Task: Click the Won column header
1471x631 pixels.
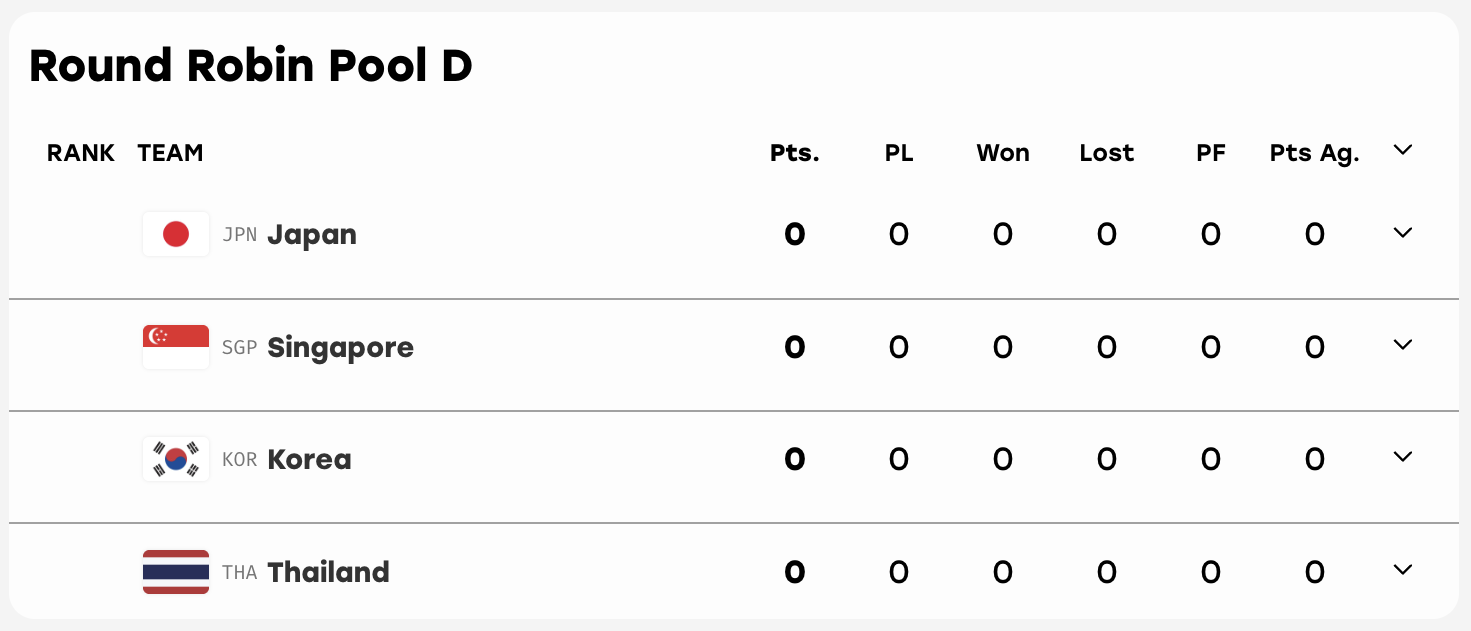Action: [1003, 153]
